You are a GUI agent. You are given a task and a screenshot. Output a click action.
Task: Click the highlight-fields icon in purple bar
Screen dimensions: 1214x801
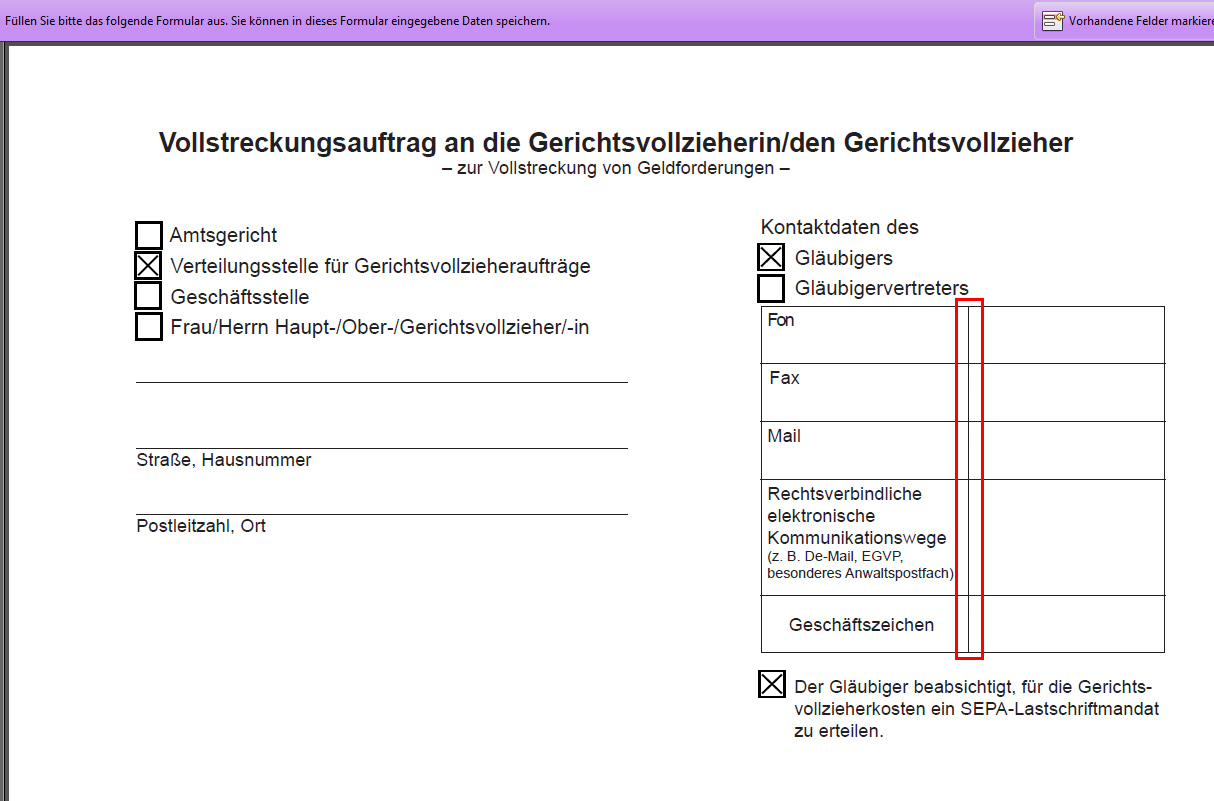click(x=1052, y=21)
